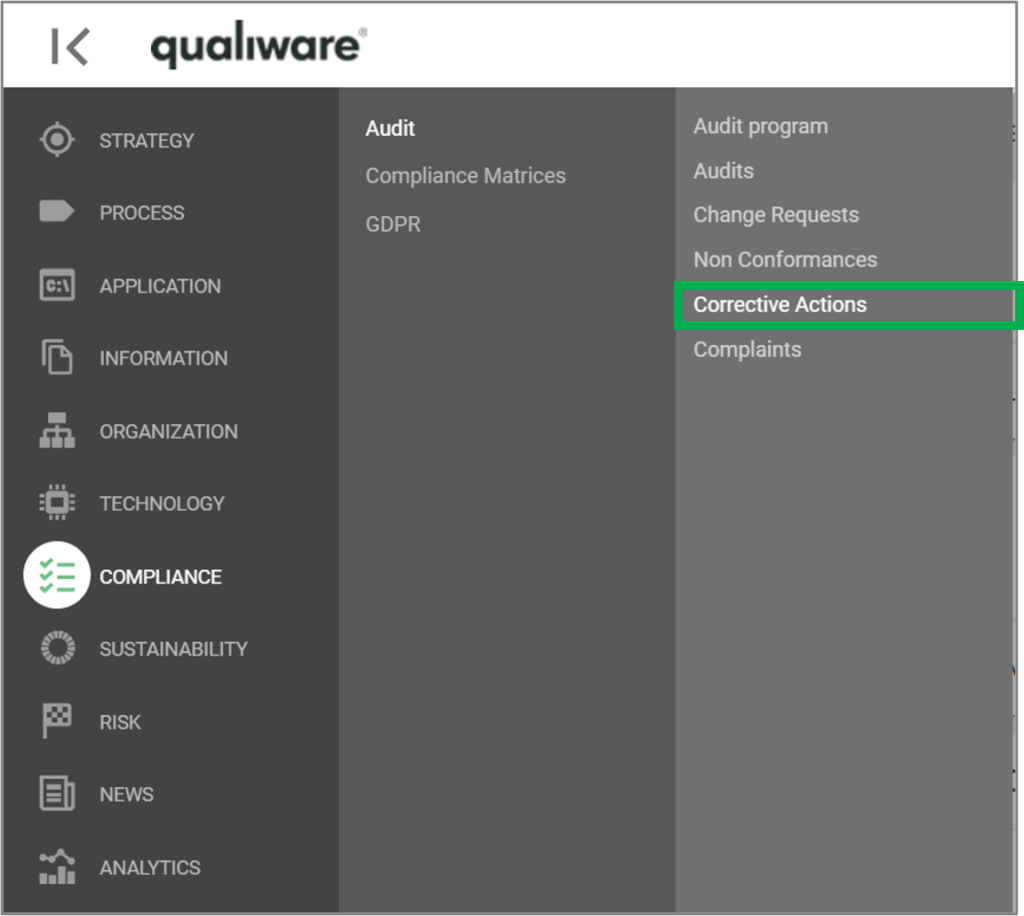
Task: Open the GDPR menu entry
Action: [392, 224]
